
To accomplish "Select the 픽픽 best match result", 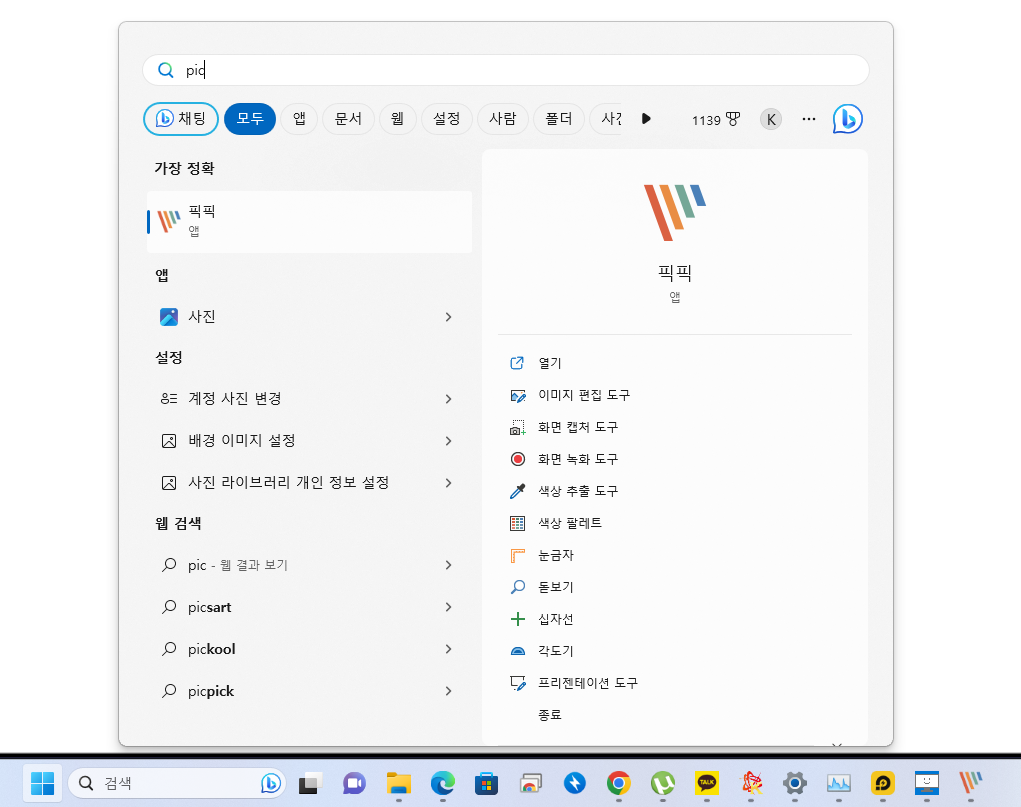I will (309, 221).
